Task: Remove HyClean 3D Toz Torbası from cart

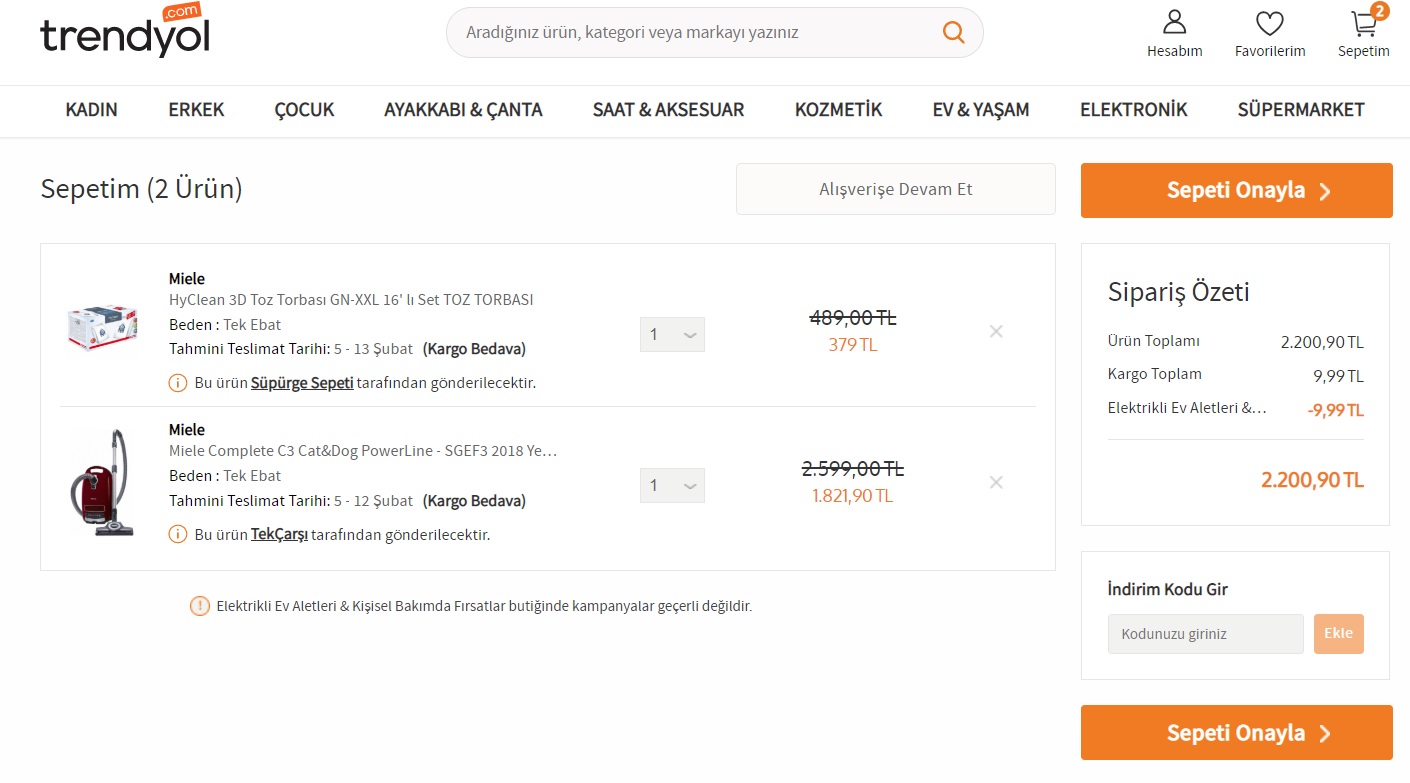Action: point(996,331)
